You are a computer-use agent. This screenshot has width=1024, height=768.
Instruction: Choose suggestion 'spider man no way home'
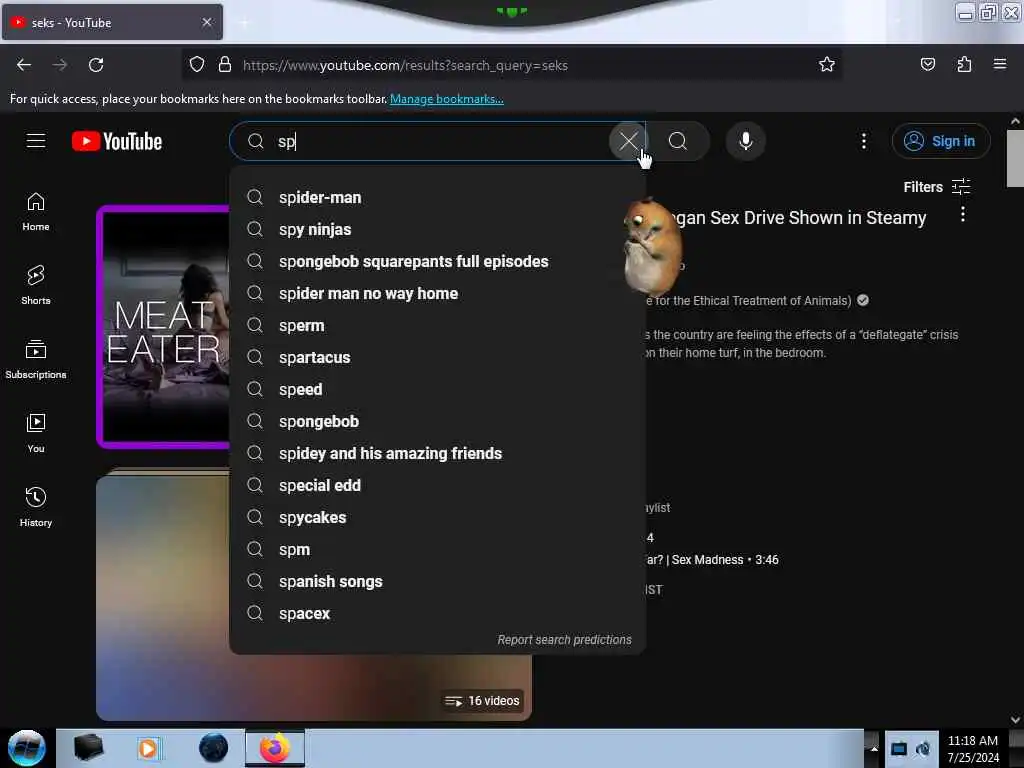click(x=437, y=293)
